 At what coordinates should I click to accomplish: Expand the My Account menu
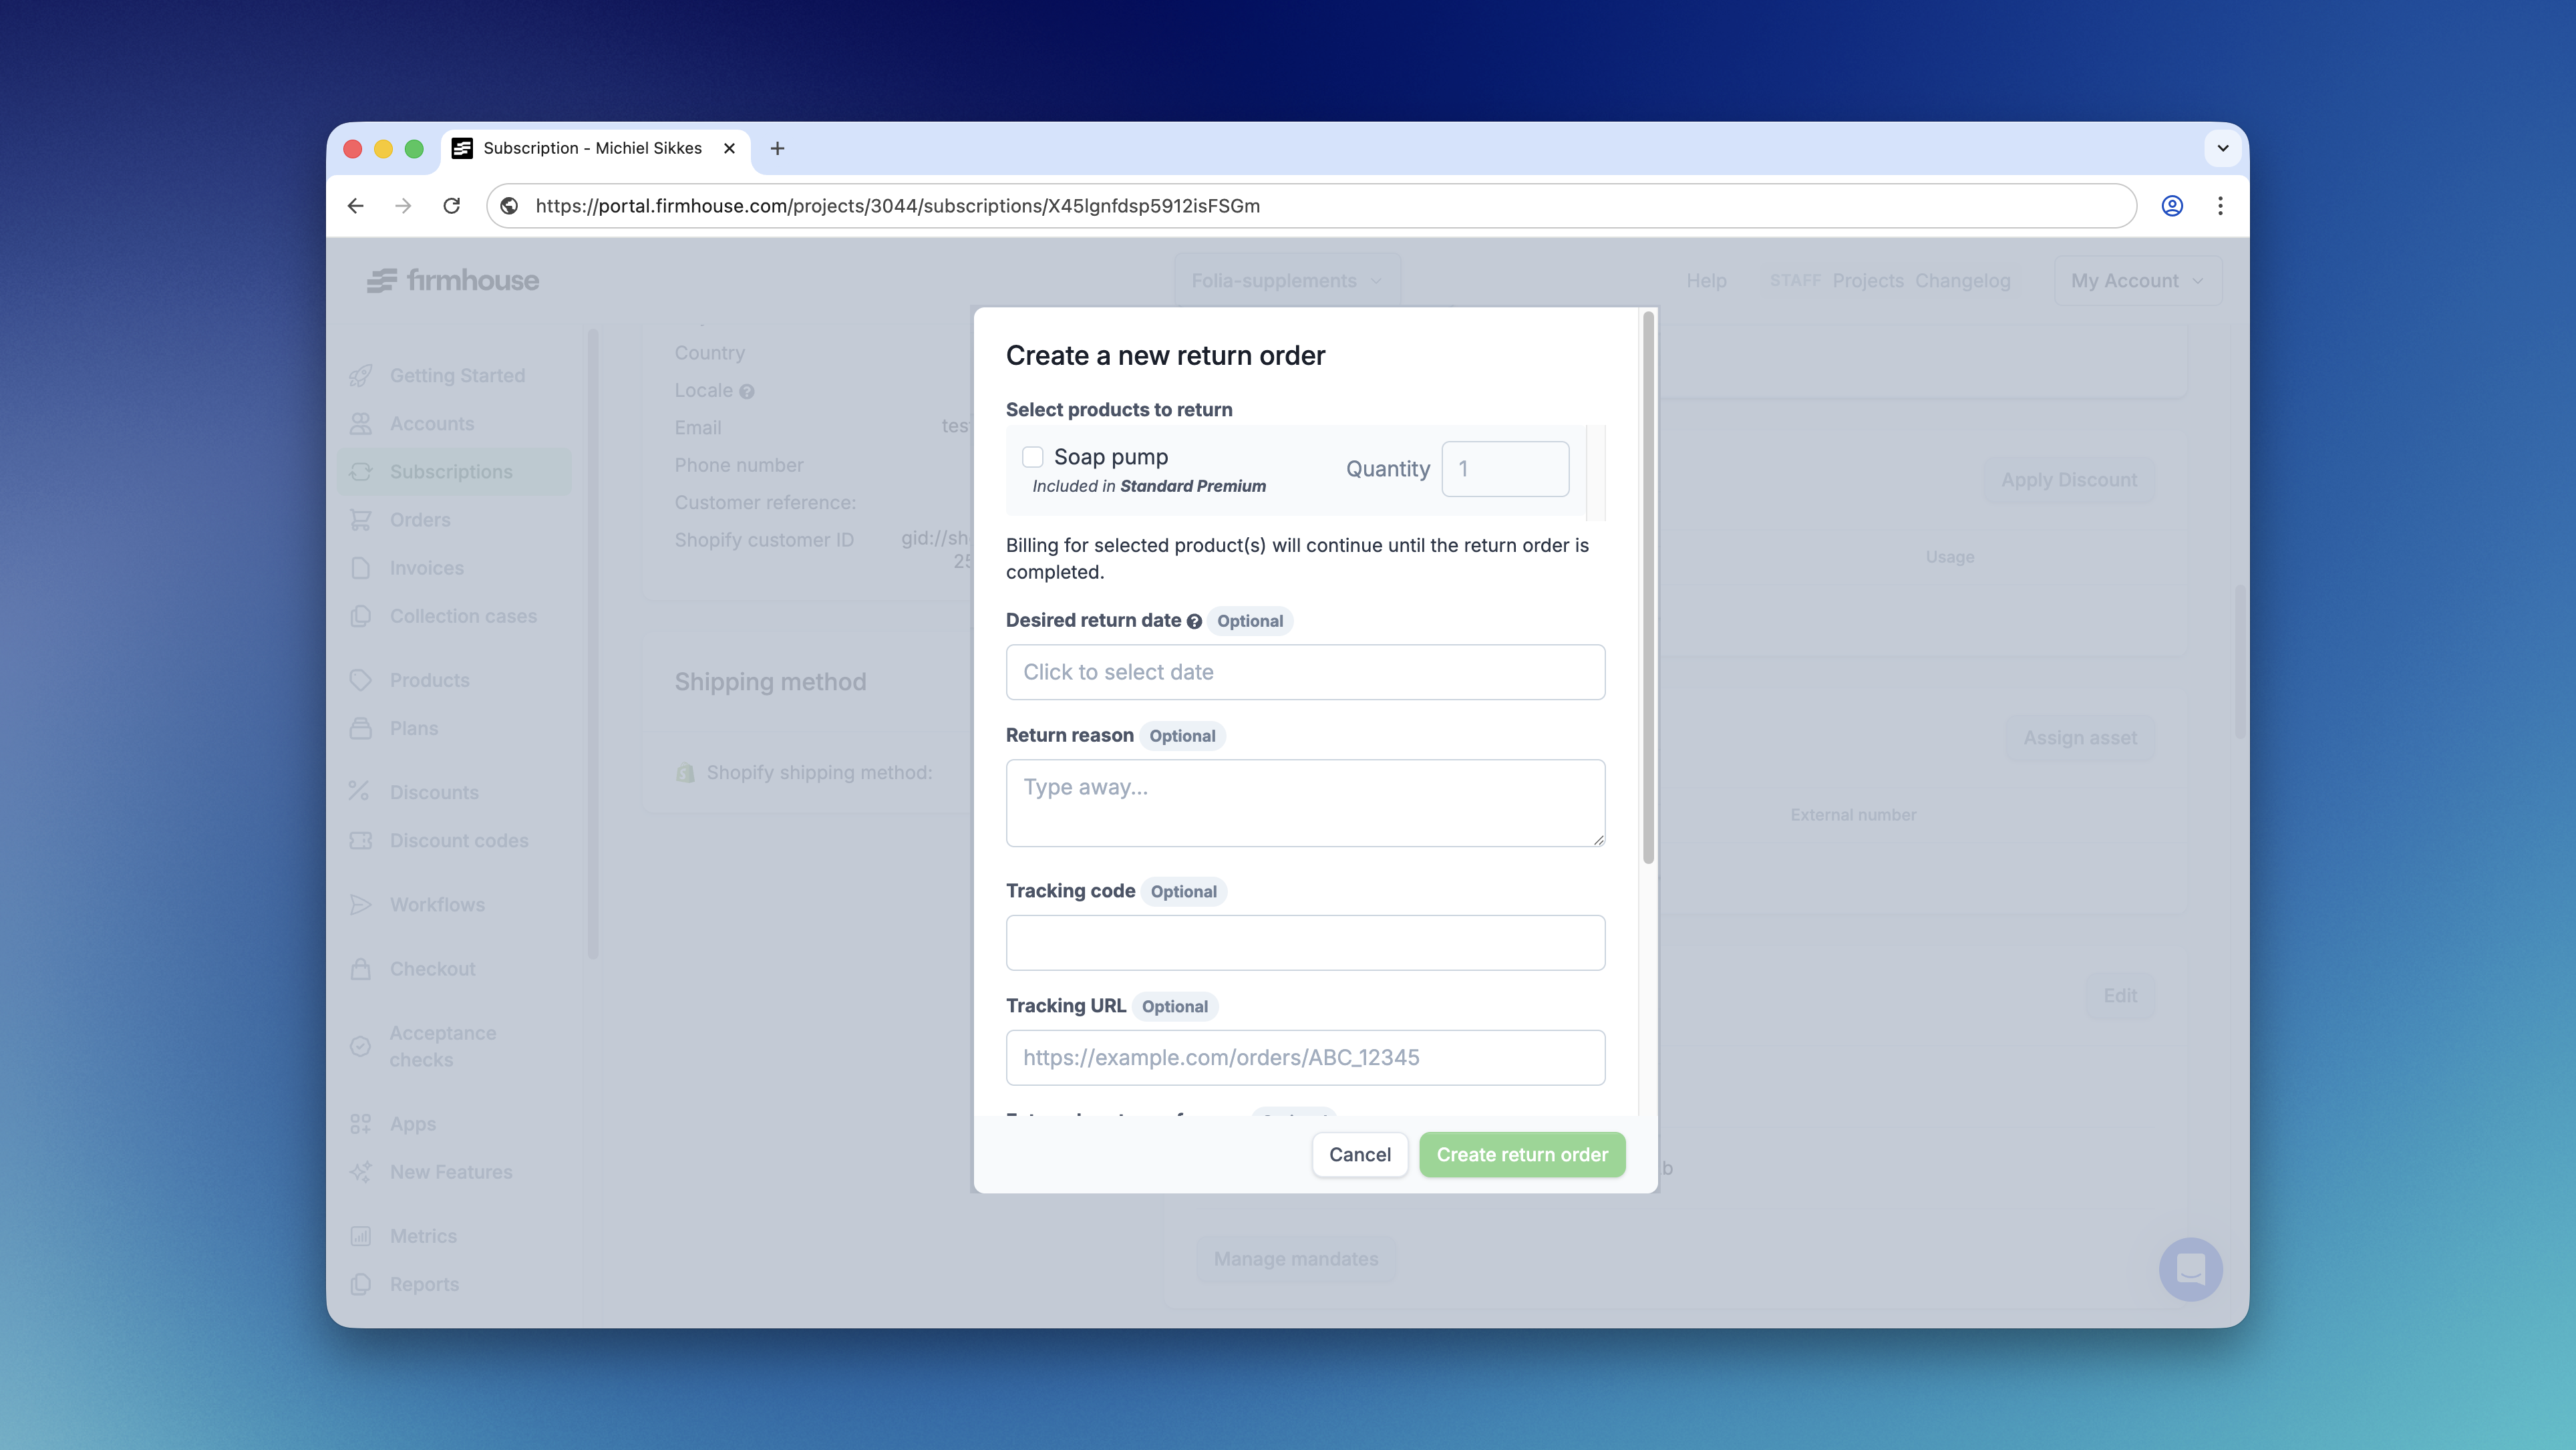pyautogui.click(x=2137, y=280)
